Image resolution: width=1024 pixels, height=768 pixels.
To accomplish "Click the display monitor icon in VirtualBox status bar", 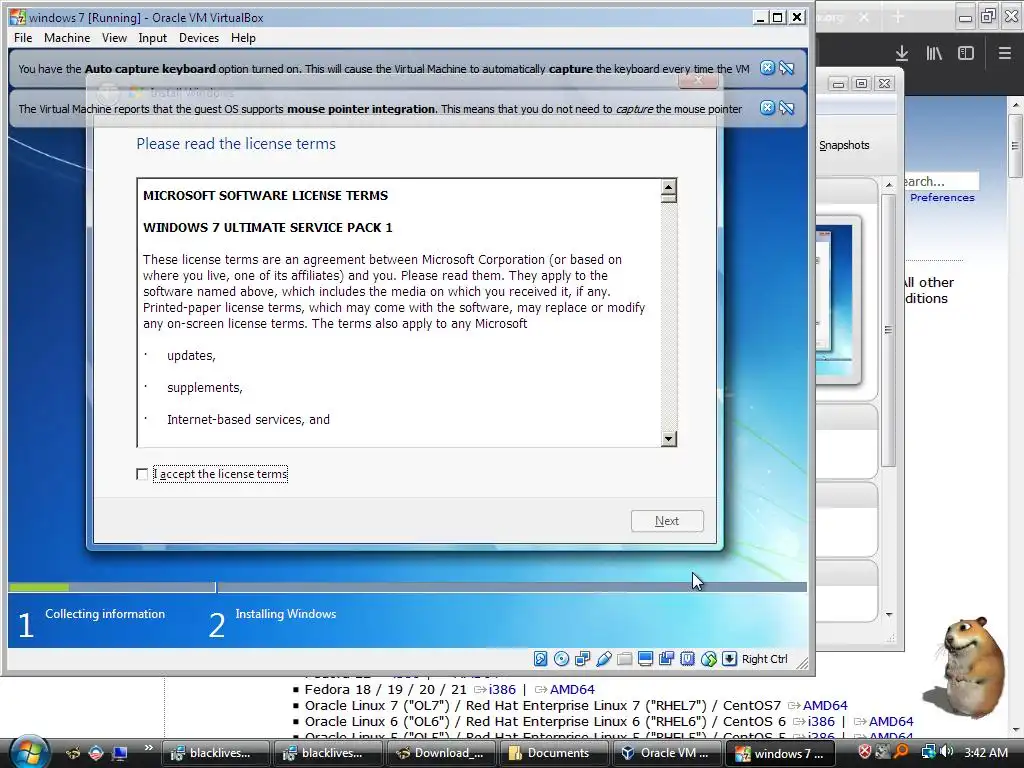I will point(645,659).
